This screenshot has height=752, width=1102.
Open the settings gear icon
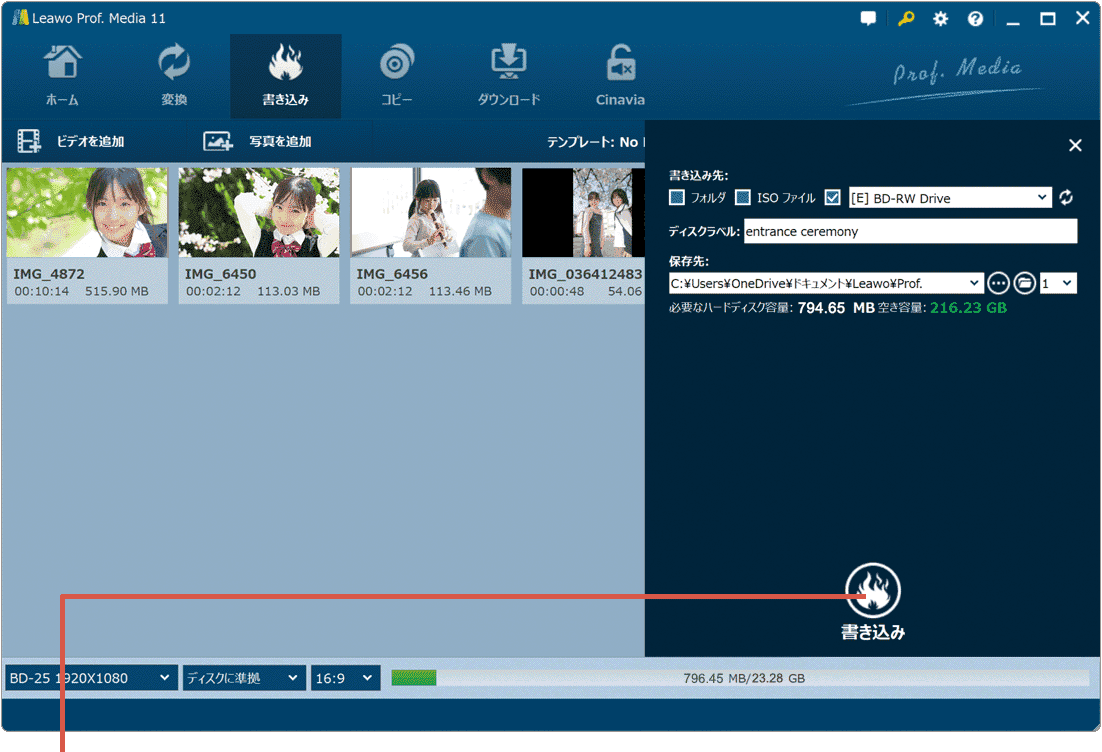940,19
